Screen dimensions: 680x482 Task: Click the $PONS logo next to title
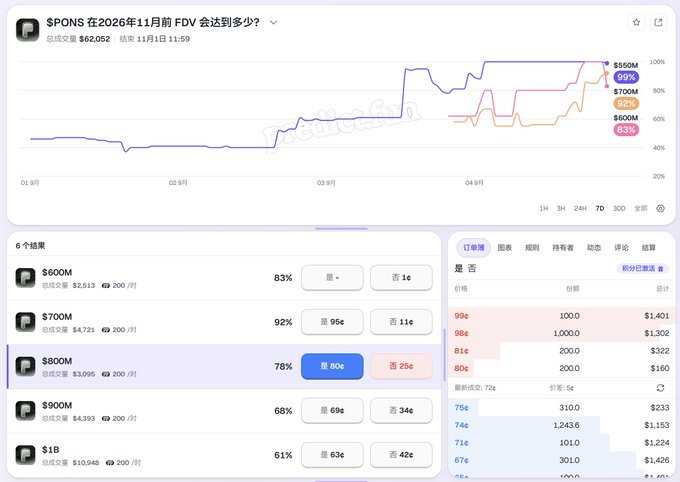point(27,30)
